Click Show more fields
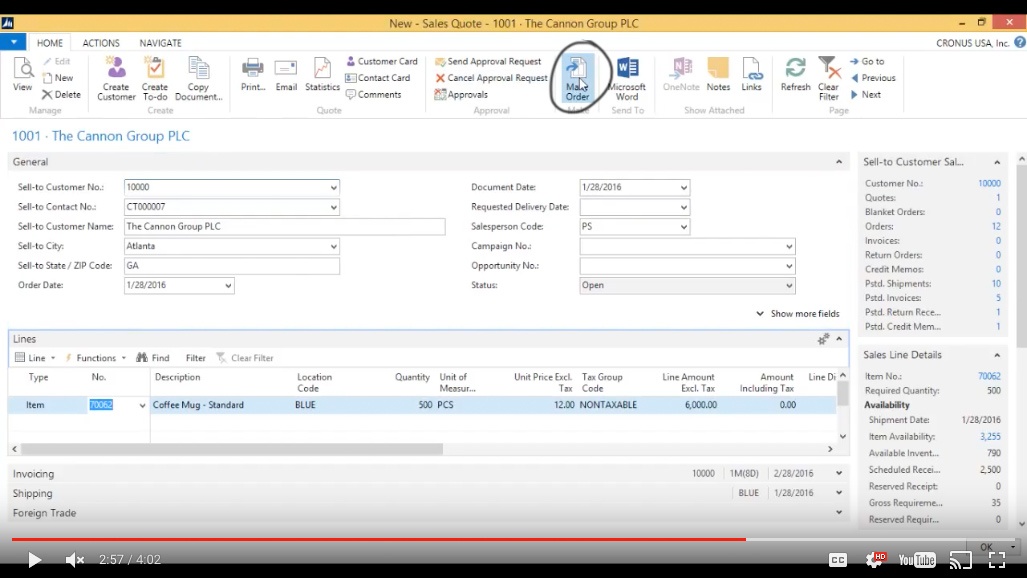The height and width of the screenshot is (578, 1027). [798, 313]
